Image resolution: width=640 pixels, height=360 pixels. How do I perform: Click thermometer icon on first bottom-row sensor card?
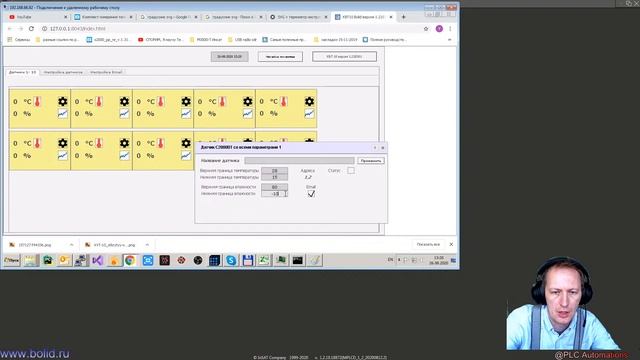38,143
